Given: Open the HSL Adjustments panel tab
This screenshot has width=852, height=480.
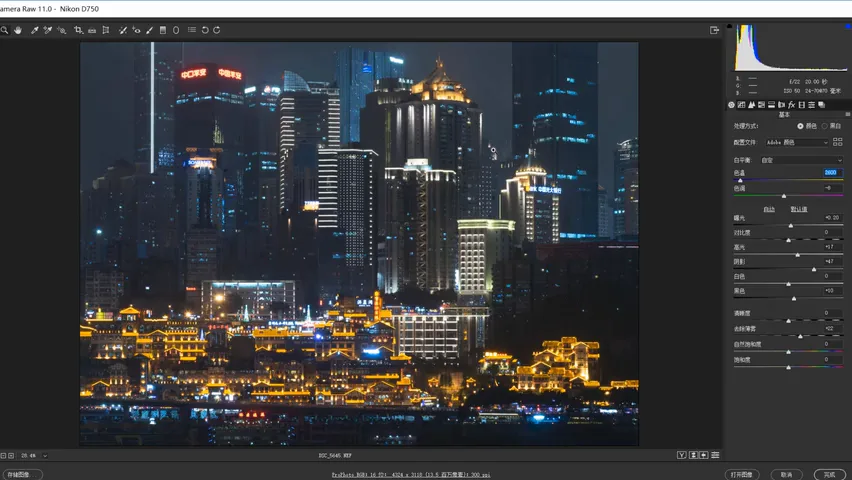Looking at the screenshot, I should point(761,105).
